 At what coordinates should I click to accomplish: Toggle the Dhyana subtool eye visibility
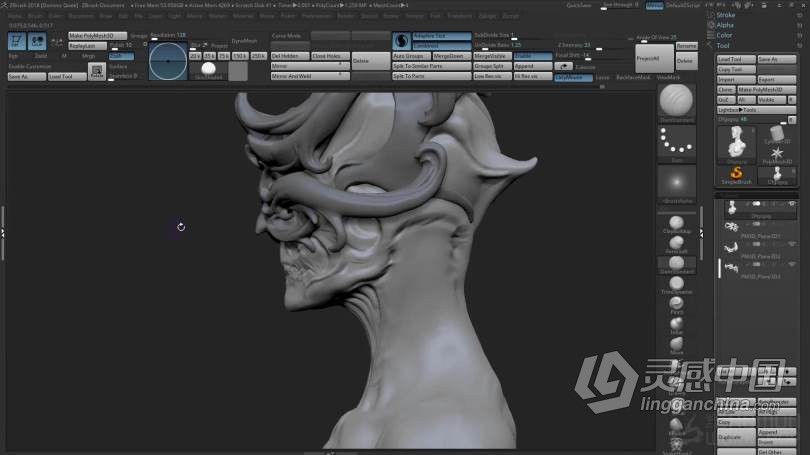tap(791, 204)
